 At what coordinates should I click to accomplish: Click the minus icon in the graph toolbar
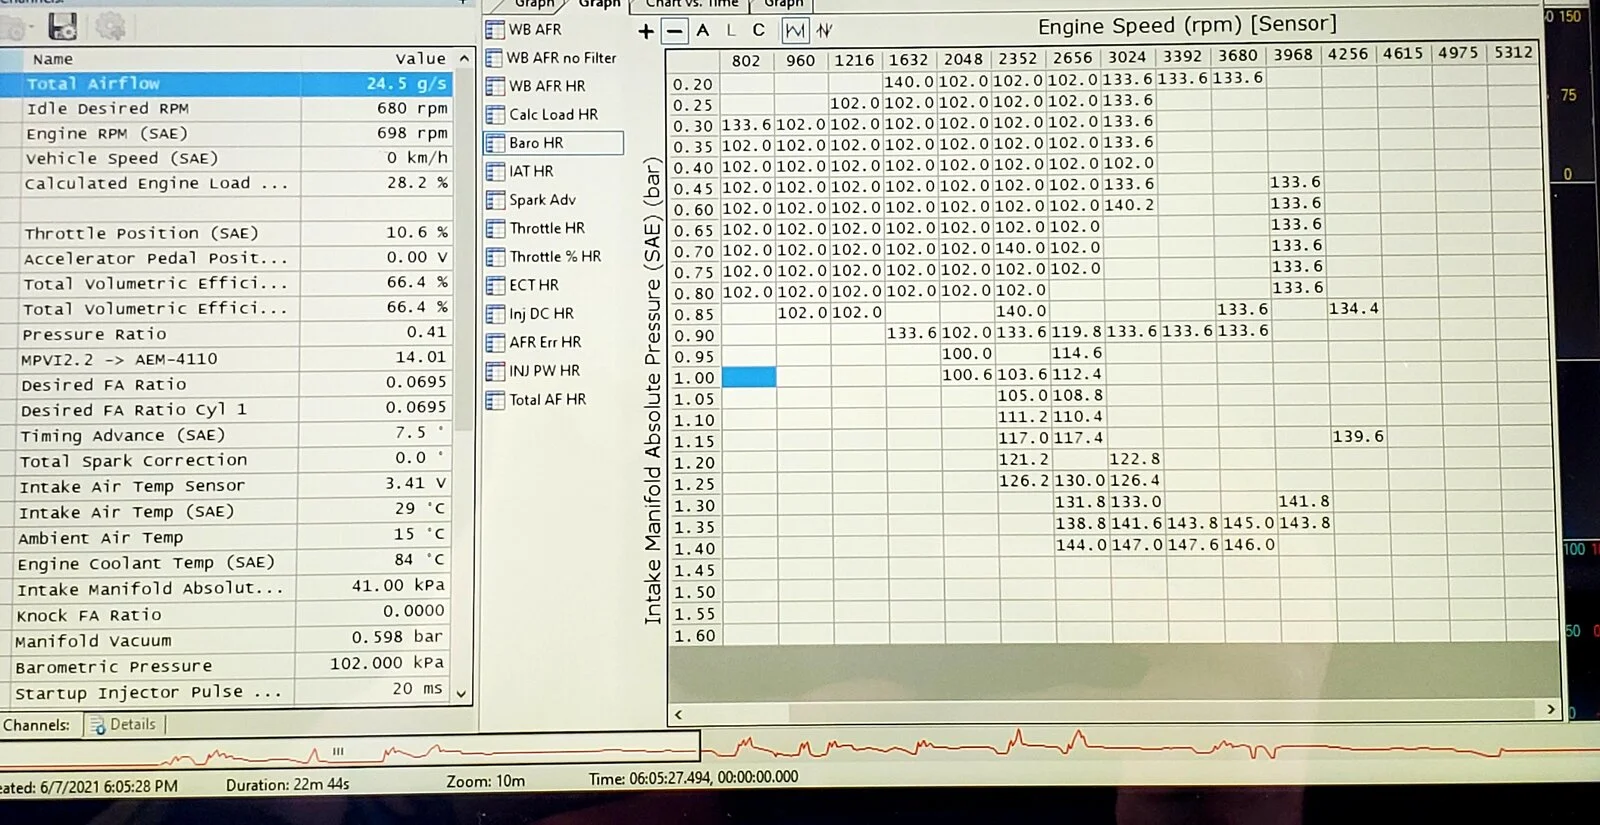point(675,31)
